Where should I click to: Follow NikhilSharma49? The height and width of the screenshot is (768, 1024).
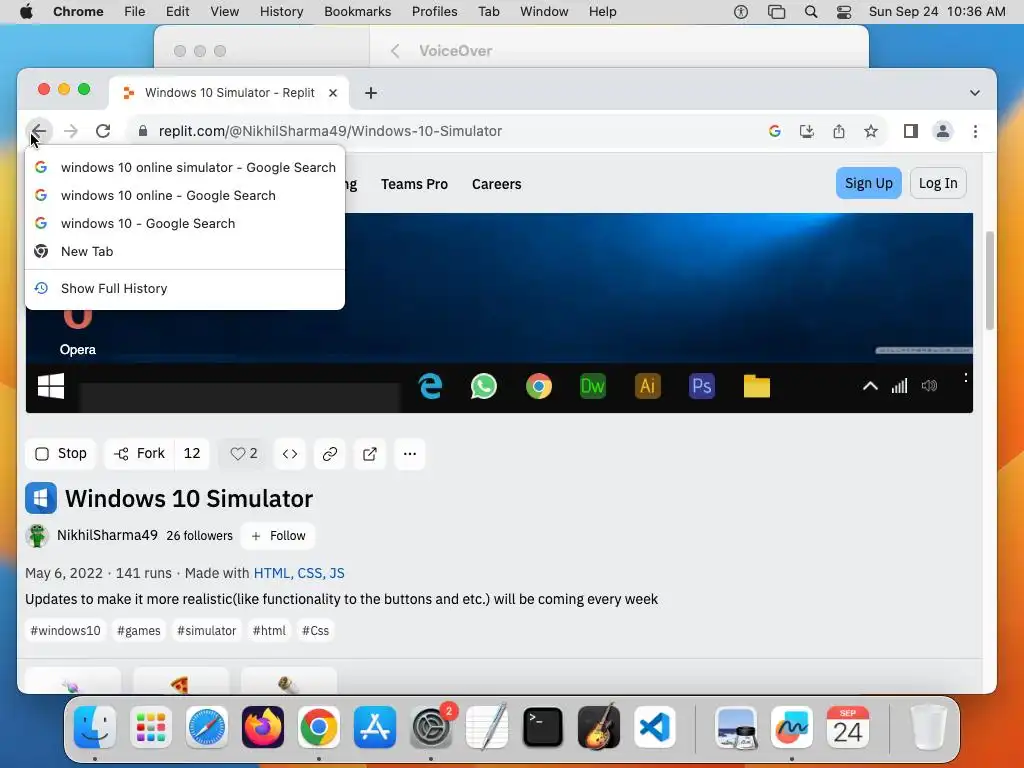point(278,536)
